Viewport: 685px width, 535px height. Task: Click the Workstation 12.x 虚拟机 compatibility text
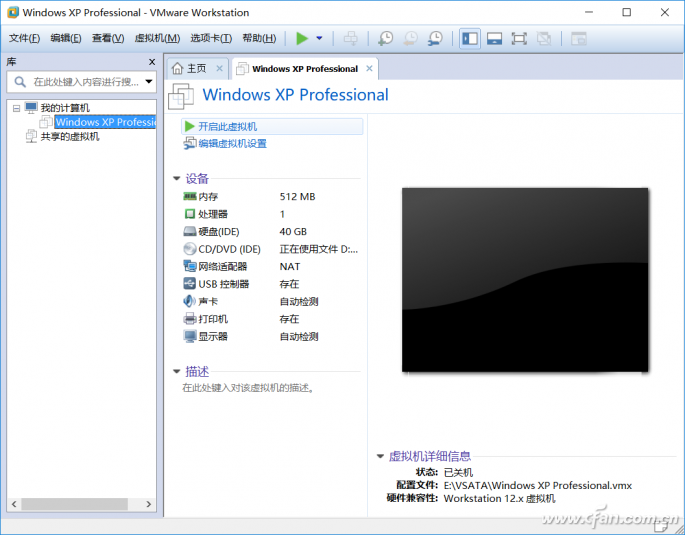coord(499,498)
